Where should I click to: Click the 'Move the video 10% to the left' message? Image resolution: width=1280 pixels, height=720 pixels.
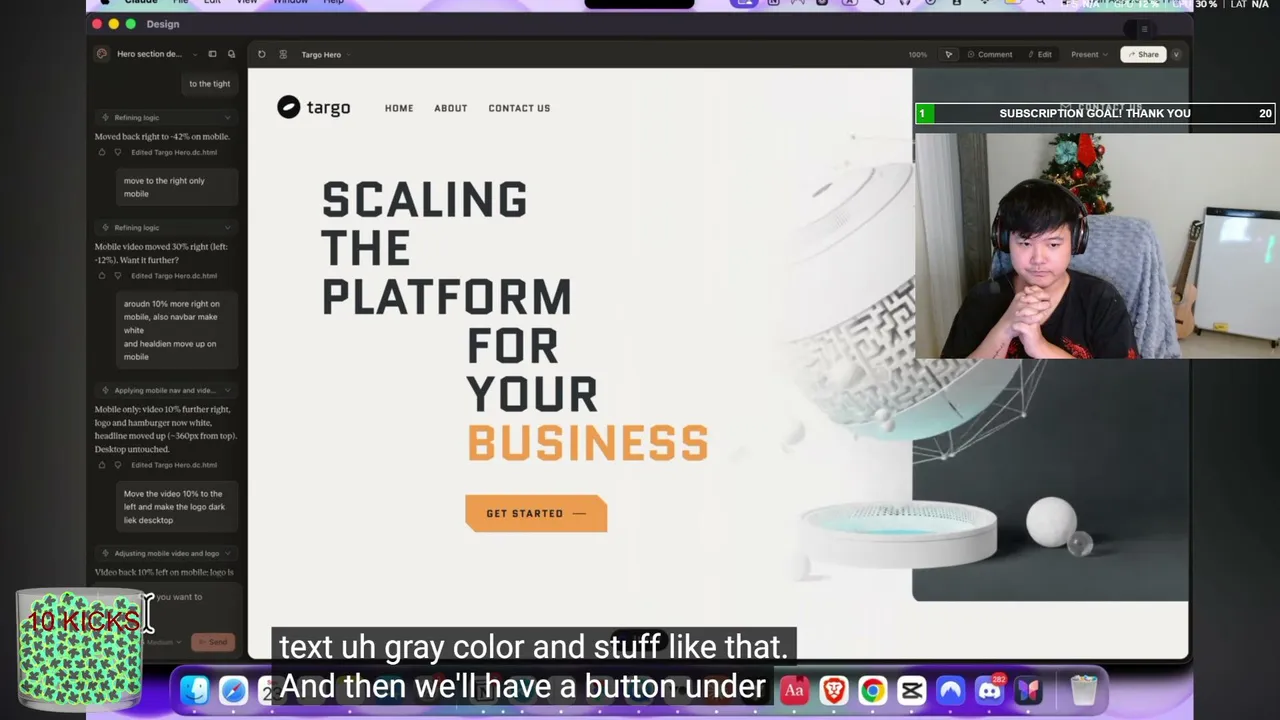177,507
